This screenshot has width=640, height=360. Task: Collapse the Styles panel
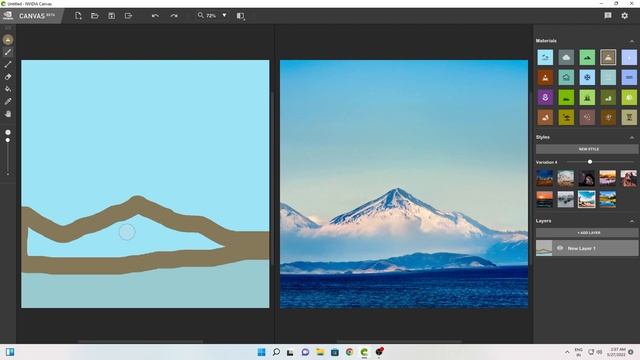(632, 138)
